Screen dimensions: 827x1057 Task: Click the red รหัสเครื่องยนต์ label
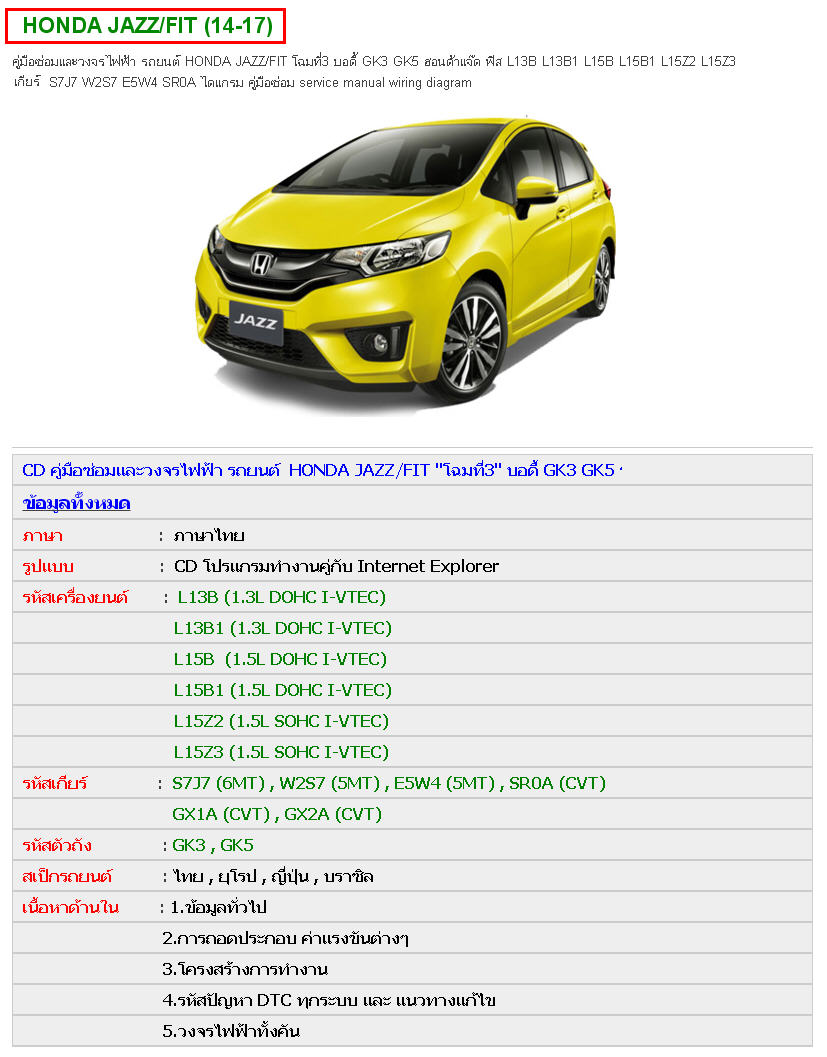tap(75, 597)
